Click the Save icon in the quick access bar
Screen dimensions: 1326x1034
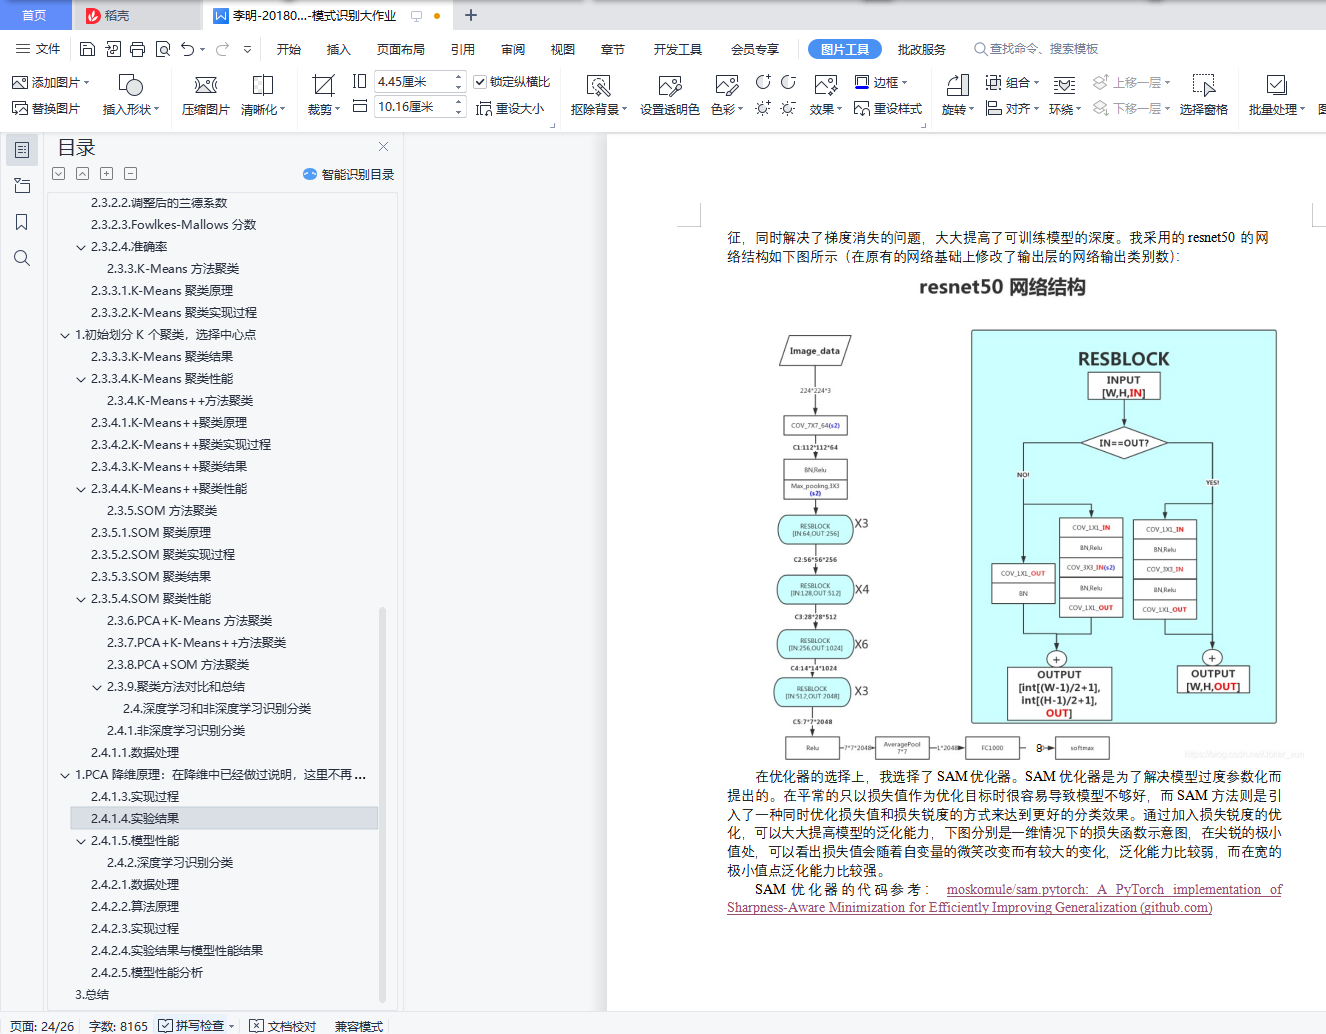point(87,49)
